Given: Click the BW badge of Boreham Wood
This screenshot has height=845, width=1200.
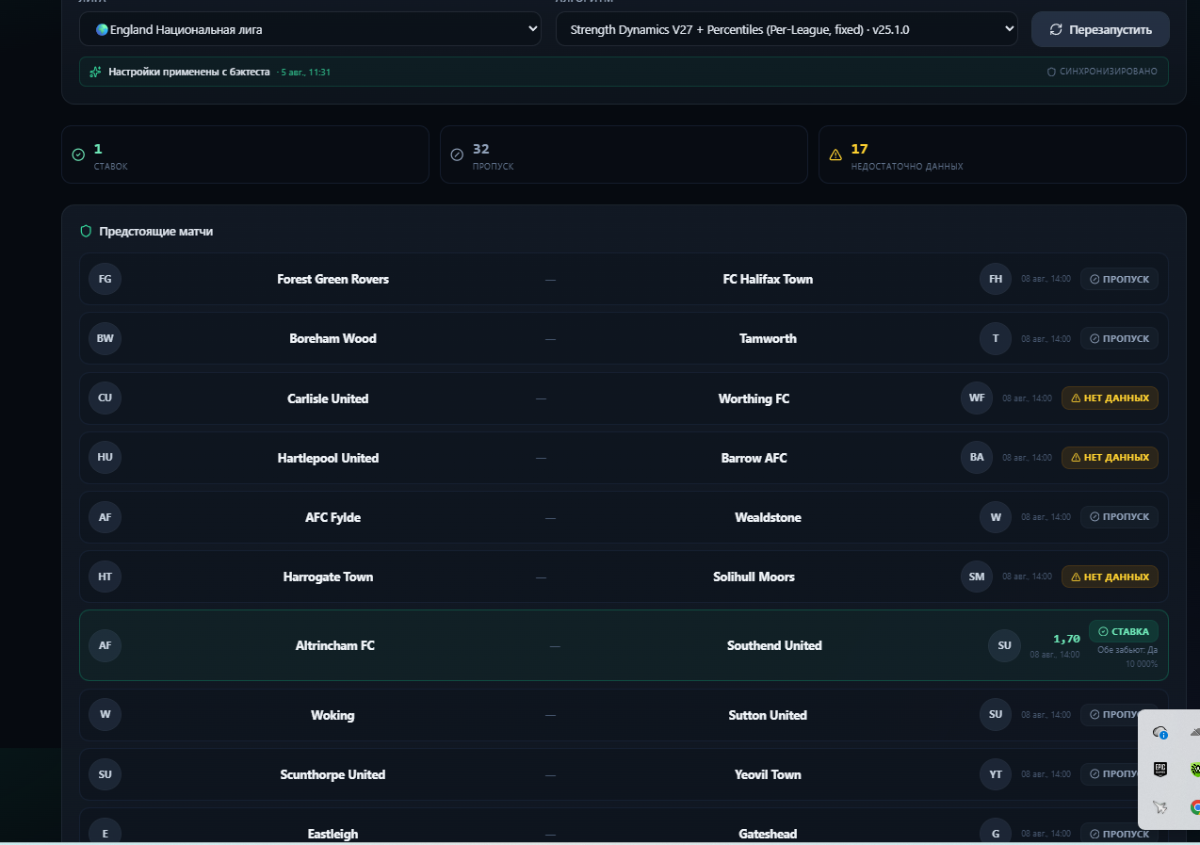Looking at the screenshot, I should (105, 338).
